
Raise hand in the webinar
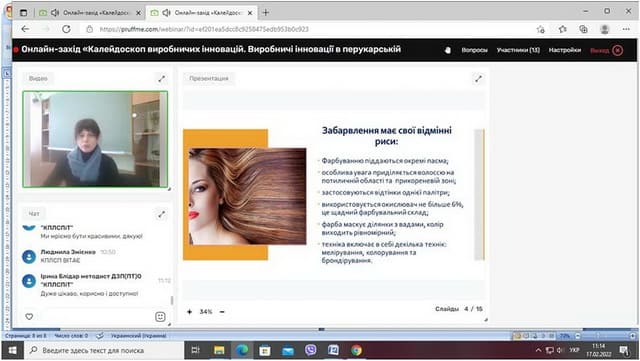pyautogui.click(x=448, y=50)
